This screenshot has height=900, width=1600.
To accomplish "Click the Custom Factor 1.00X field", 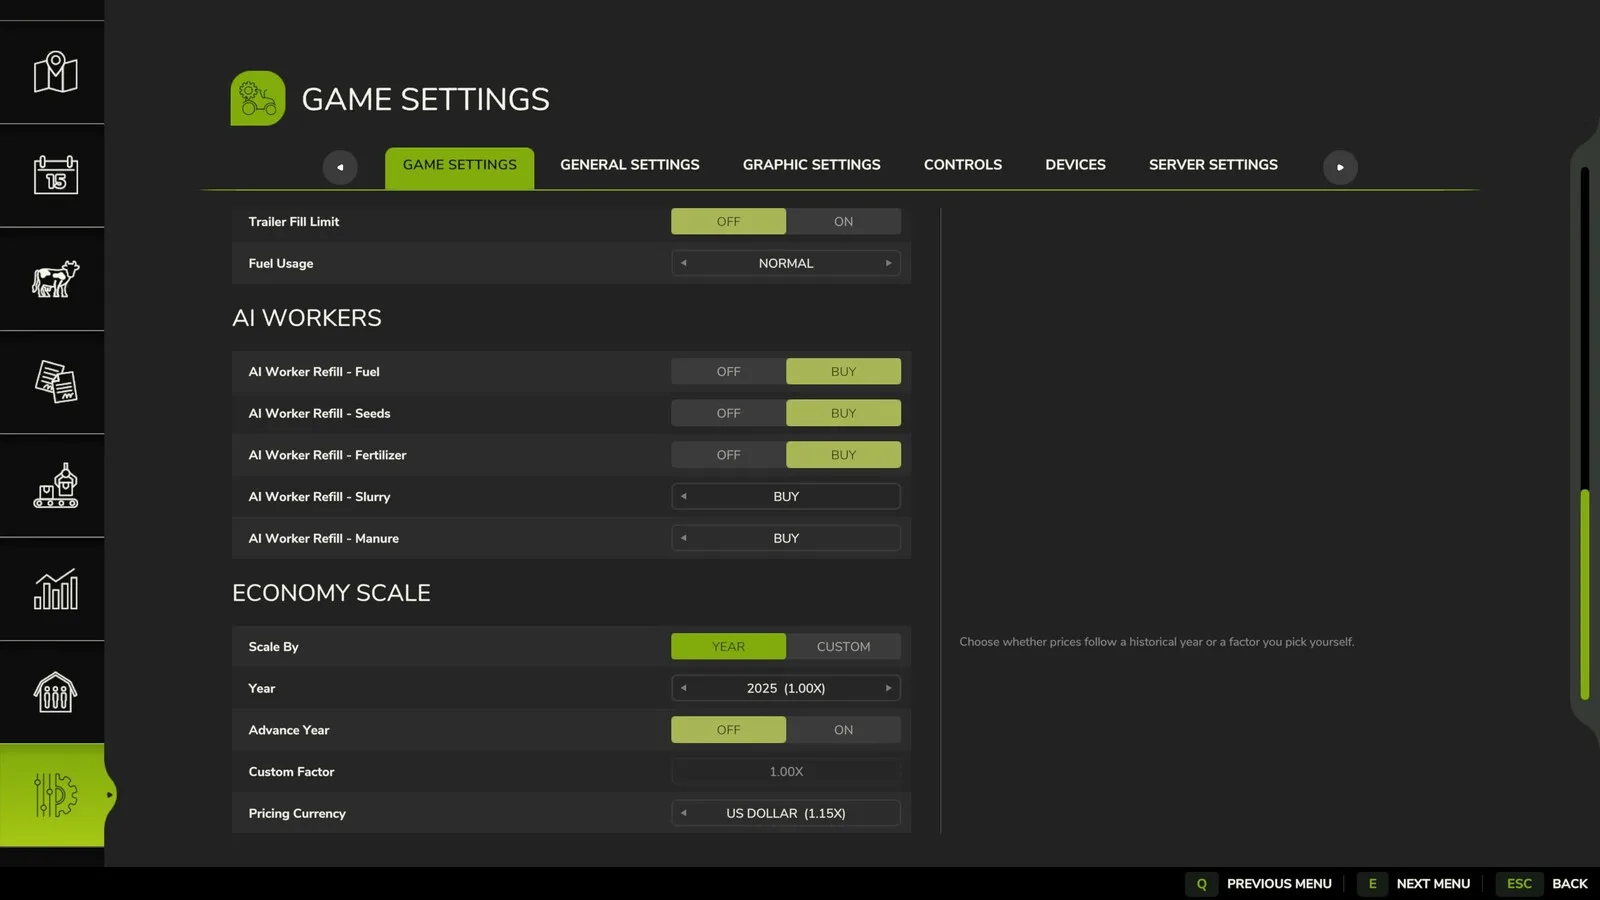I will coord(786,772).
